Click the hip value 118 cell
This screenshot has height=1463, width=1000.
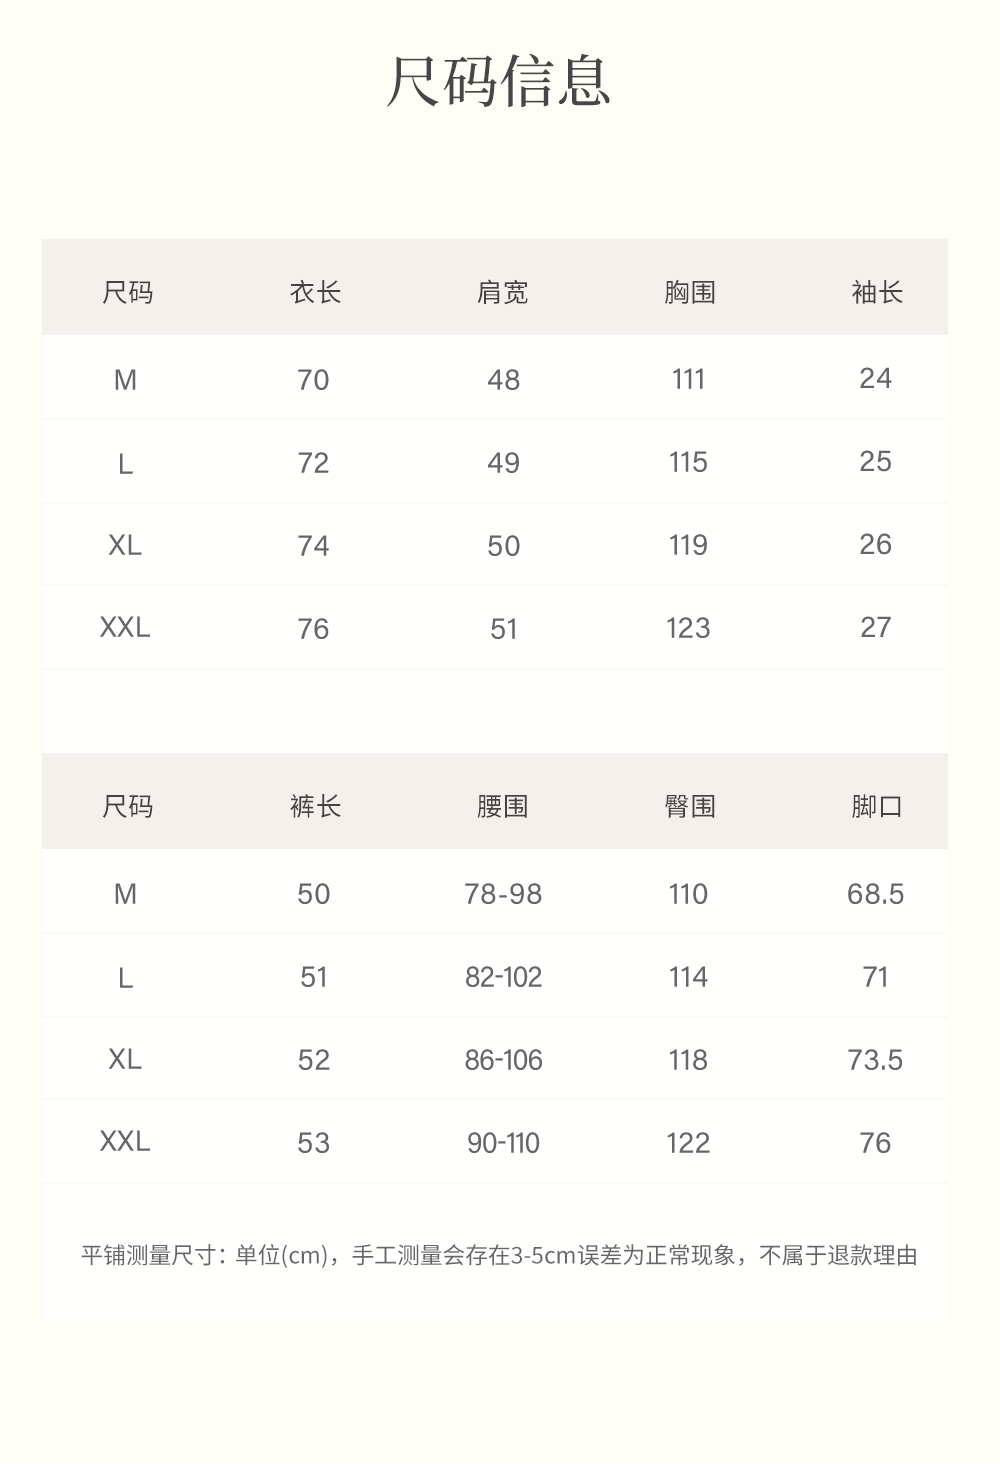[688, 1060]
